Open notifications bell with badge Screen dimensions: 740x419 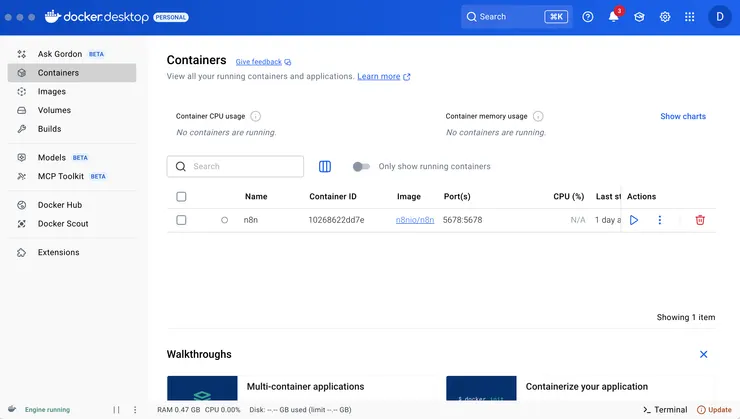pos(614,16)
